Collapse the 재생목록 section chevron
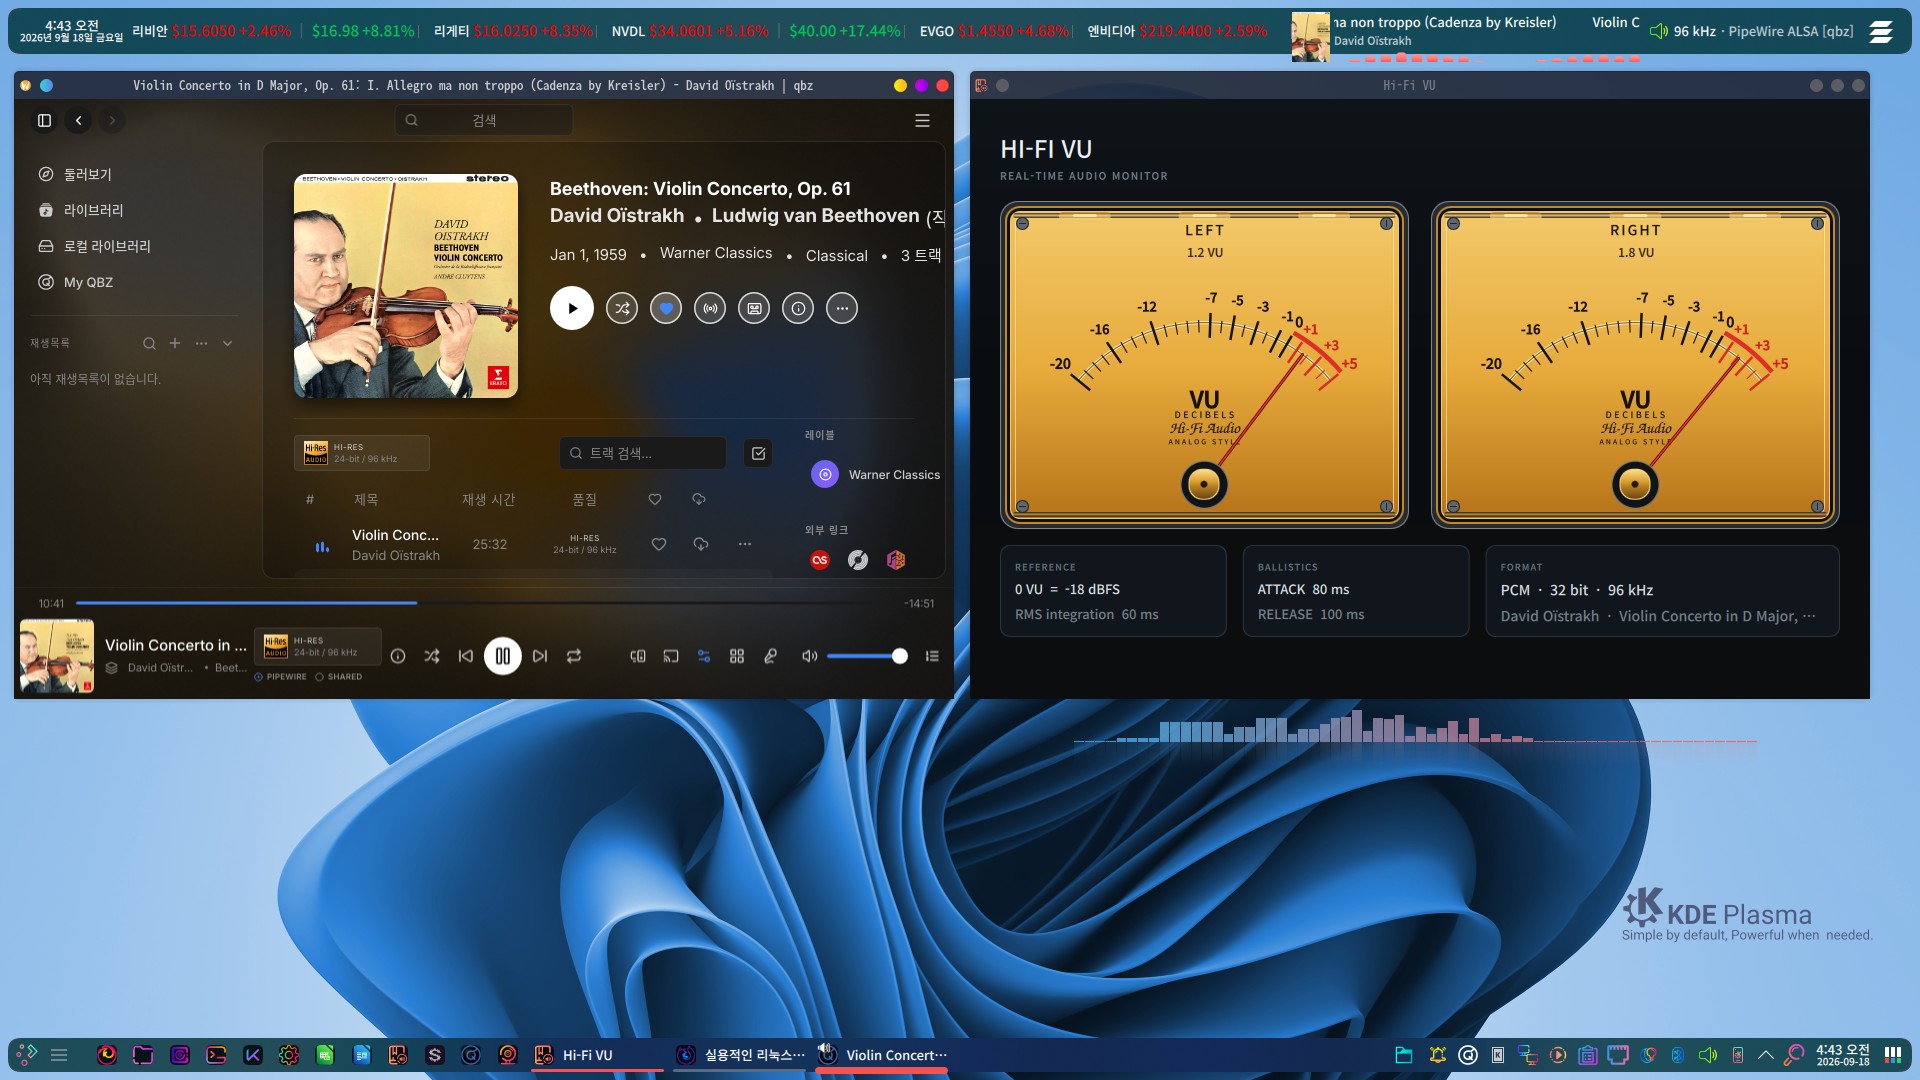The width and height of the screenshot is (1920, 1080). click(x=228, y=343)
